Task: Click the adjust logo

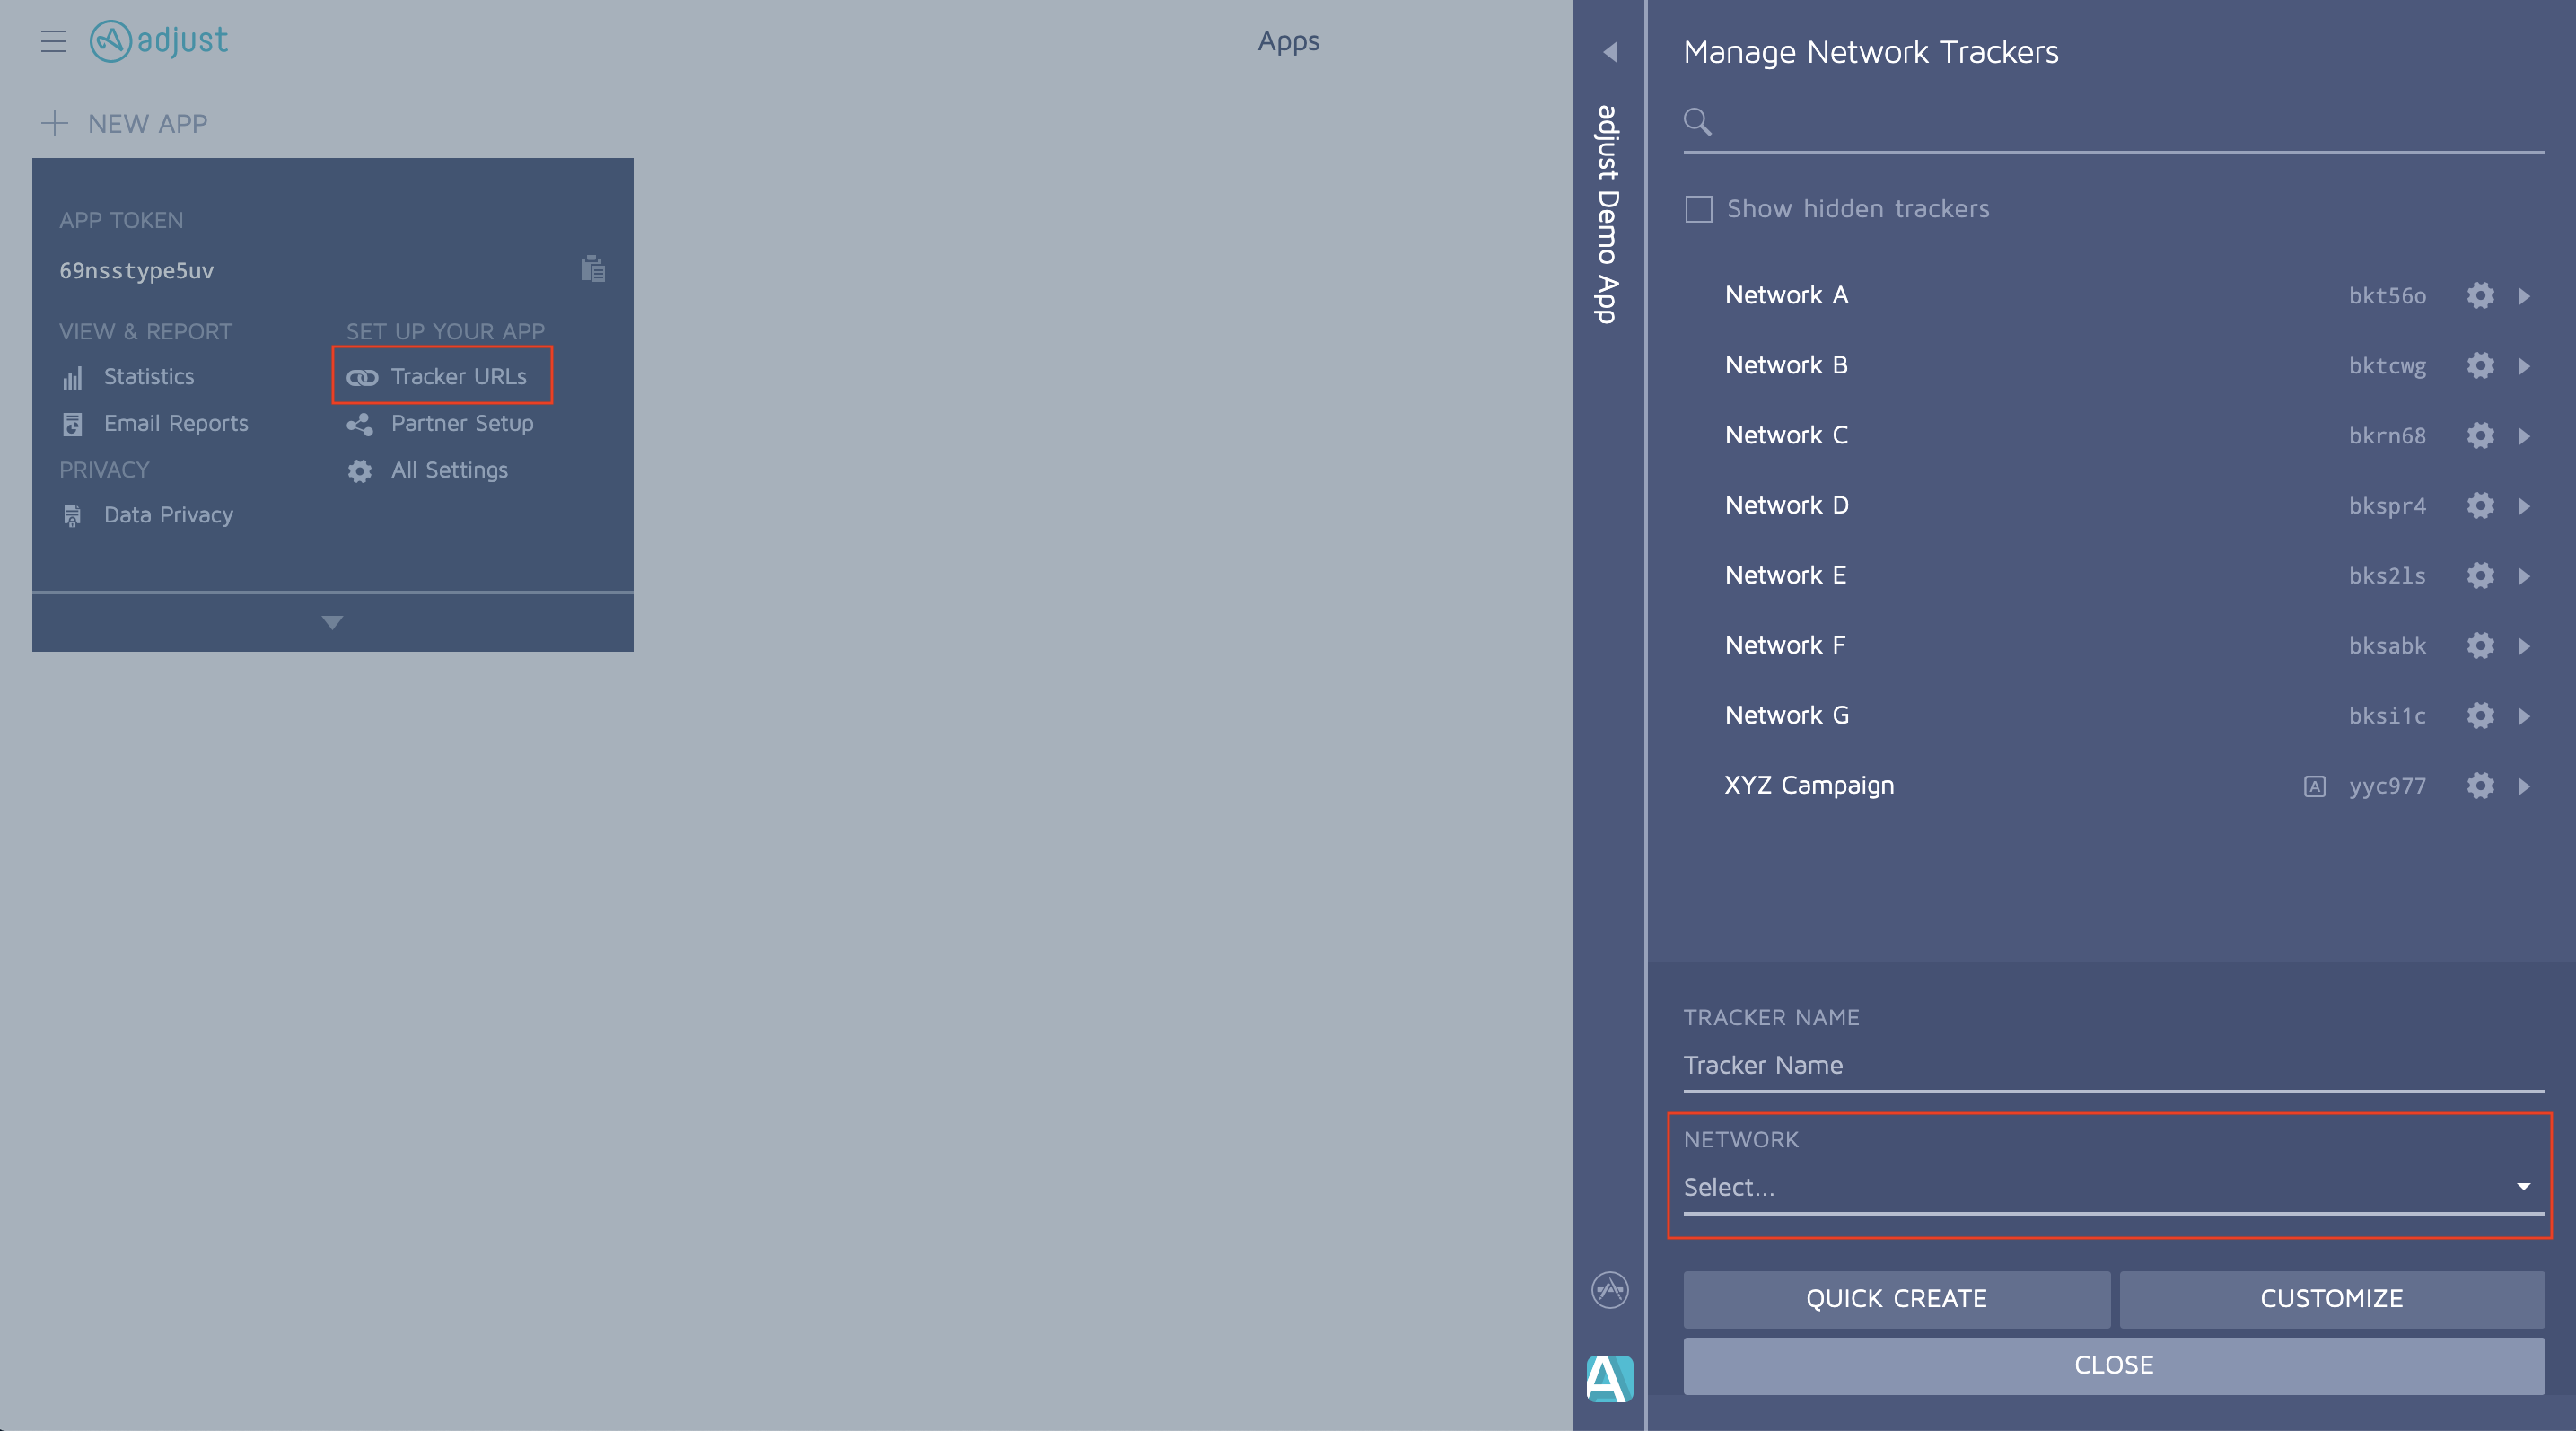Action: [x=159, y=41]
